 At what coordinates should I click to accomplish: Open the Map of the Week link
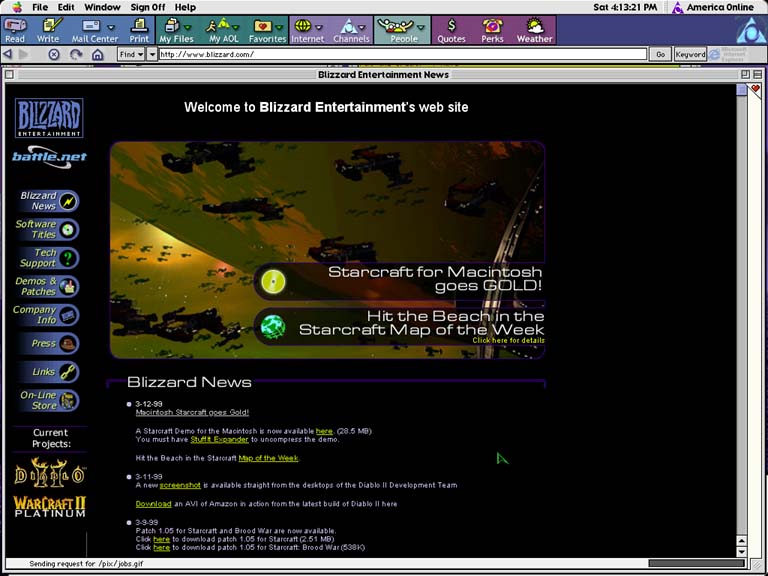pos(268,458)
